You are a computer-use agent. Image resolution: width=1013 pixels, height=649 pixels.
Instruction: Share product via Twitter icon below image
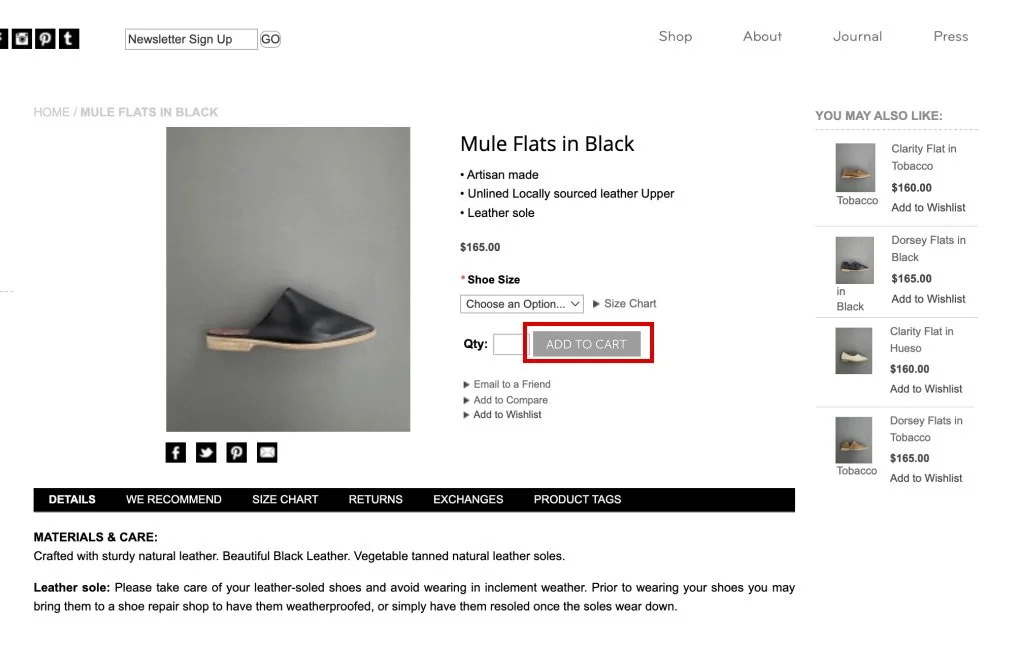pyautogui.click(x=206, y=453)
